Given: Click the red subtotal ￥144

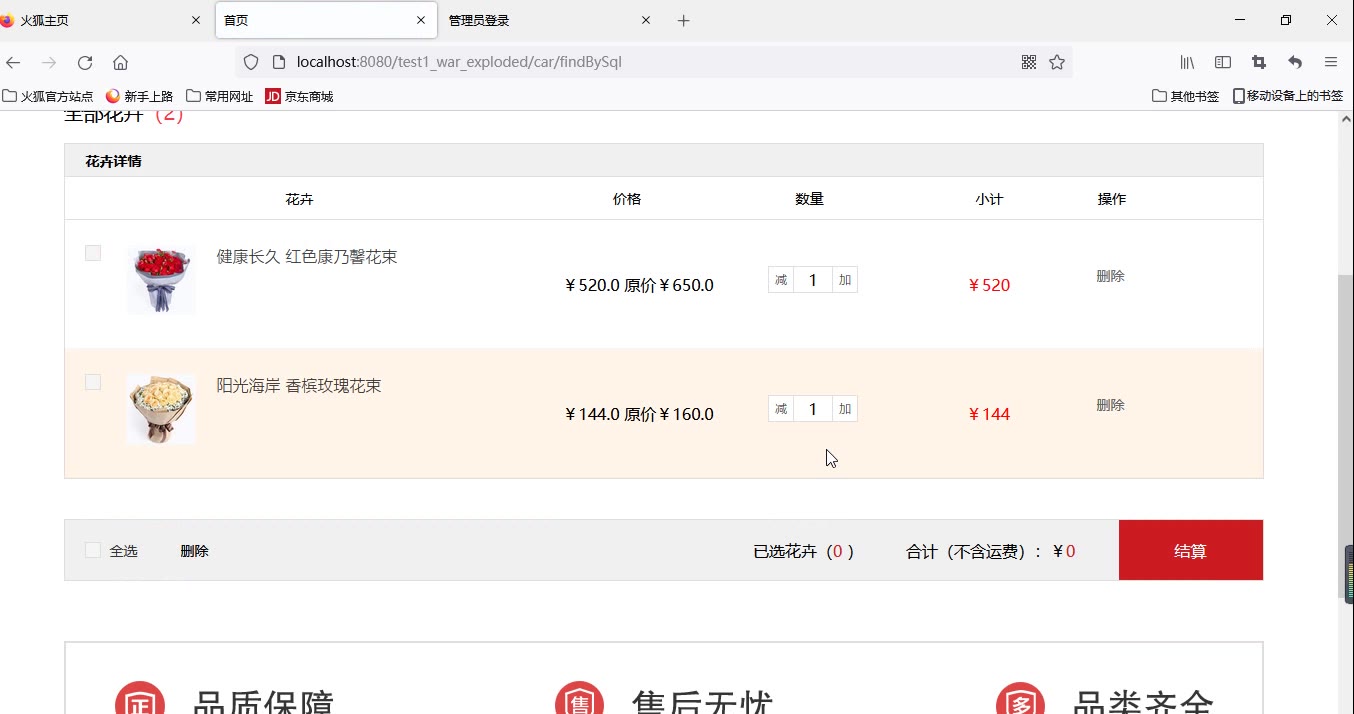Looking at the screenshot, I should point(989,414).
